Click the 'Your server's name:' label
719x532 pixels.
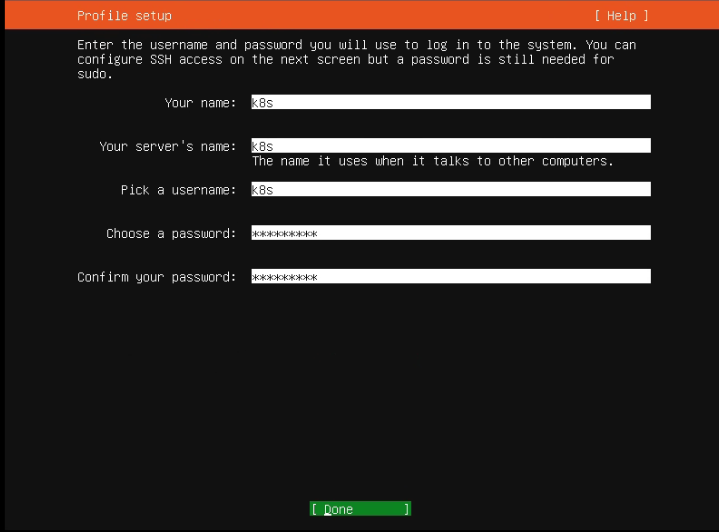click(x=168, y=146)
